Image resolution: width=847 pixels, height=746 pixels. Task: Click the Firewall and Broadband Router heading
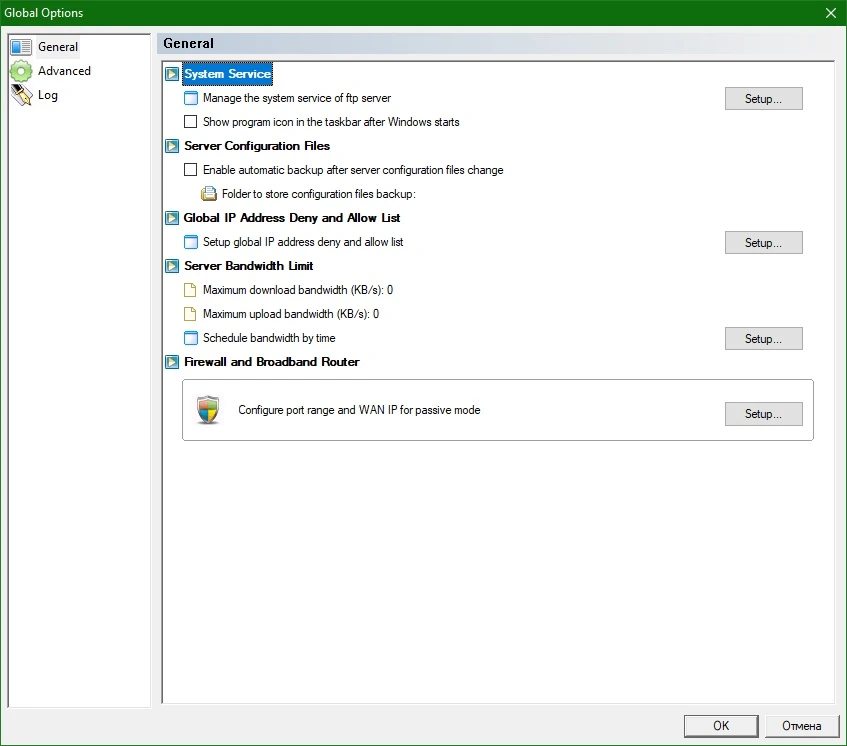272,362
